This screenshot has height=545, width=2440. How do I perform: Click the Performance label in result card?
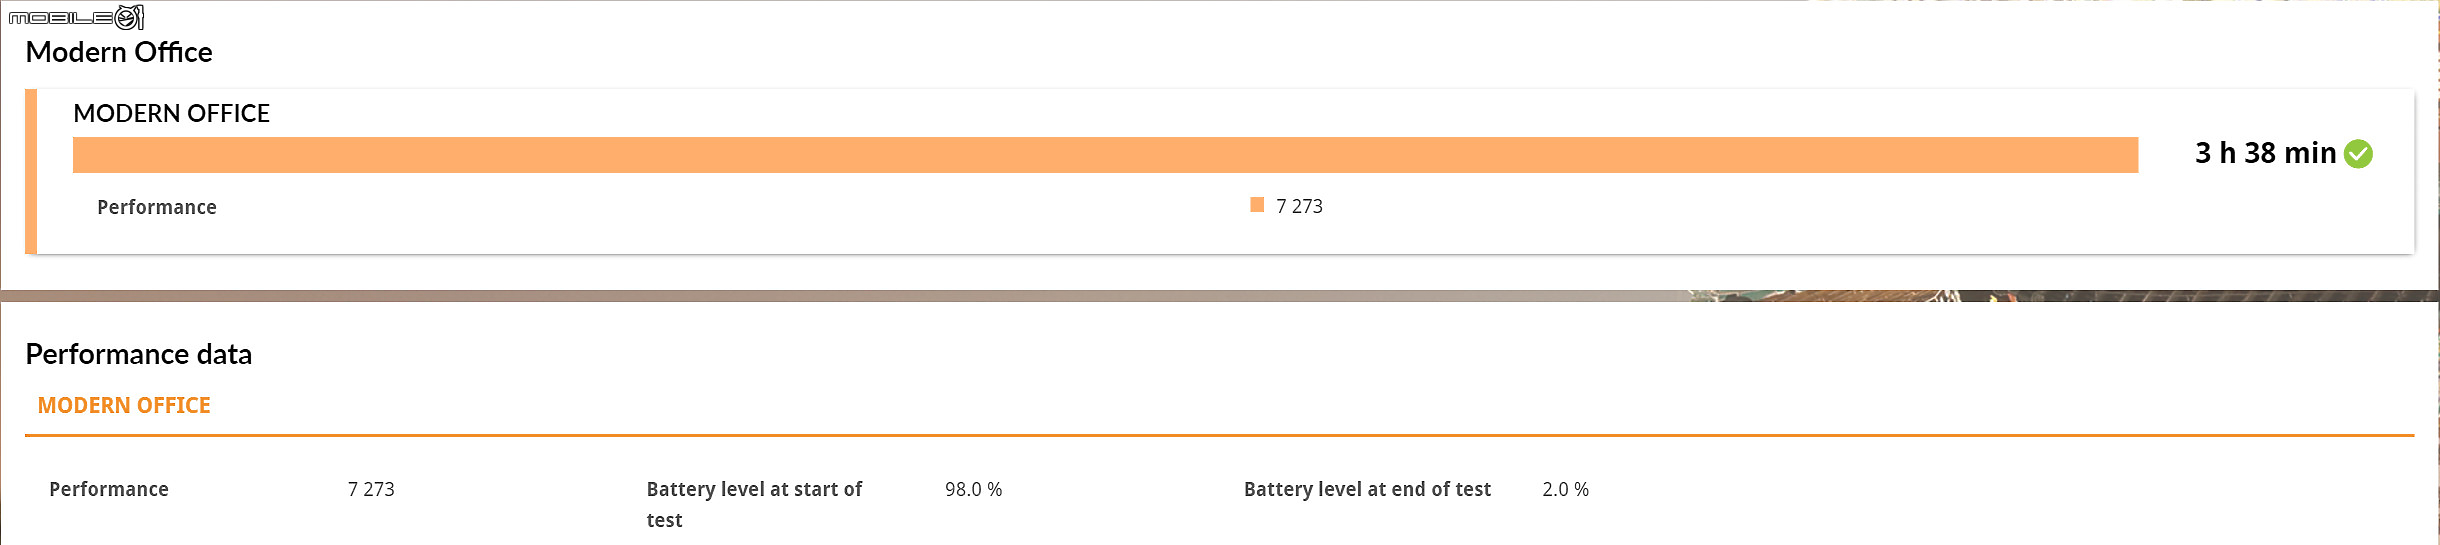tap(157, 207)
